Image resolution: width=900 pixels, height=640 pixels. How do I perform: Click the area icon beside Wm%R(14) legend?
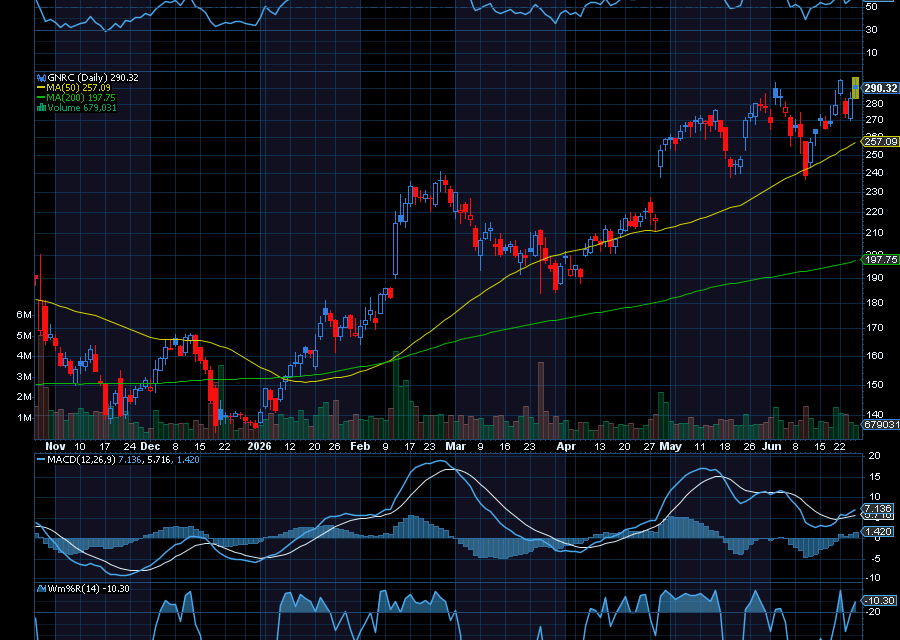41,588
